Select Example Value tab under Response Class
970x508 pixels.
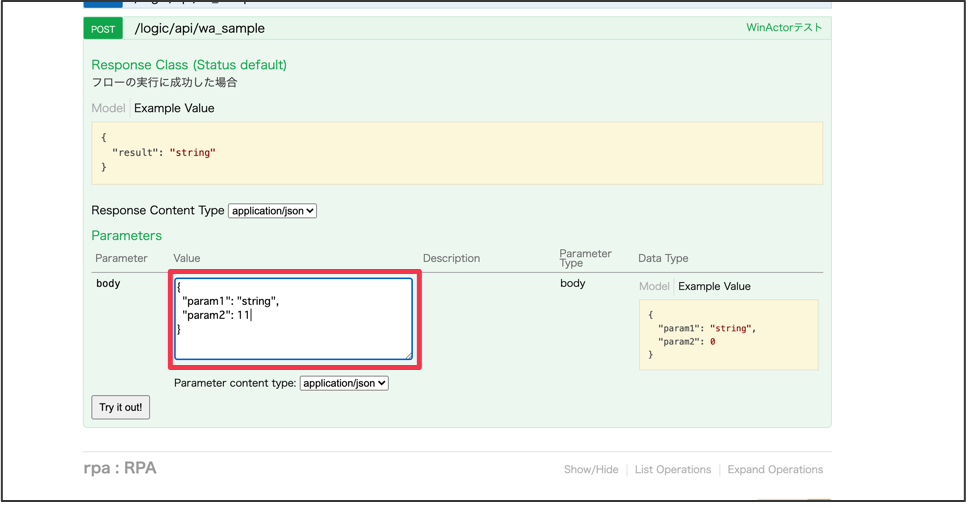(x=174, y=108)
